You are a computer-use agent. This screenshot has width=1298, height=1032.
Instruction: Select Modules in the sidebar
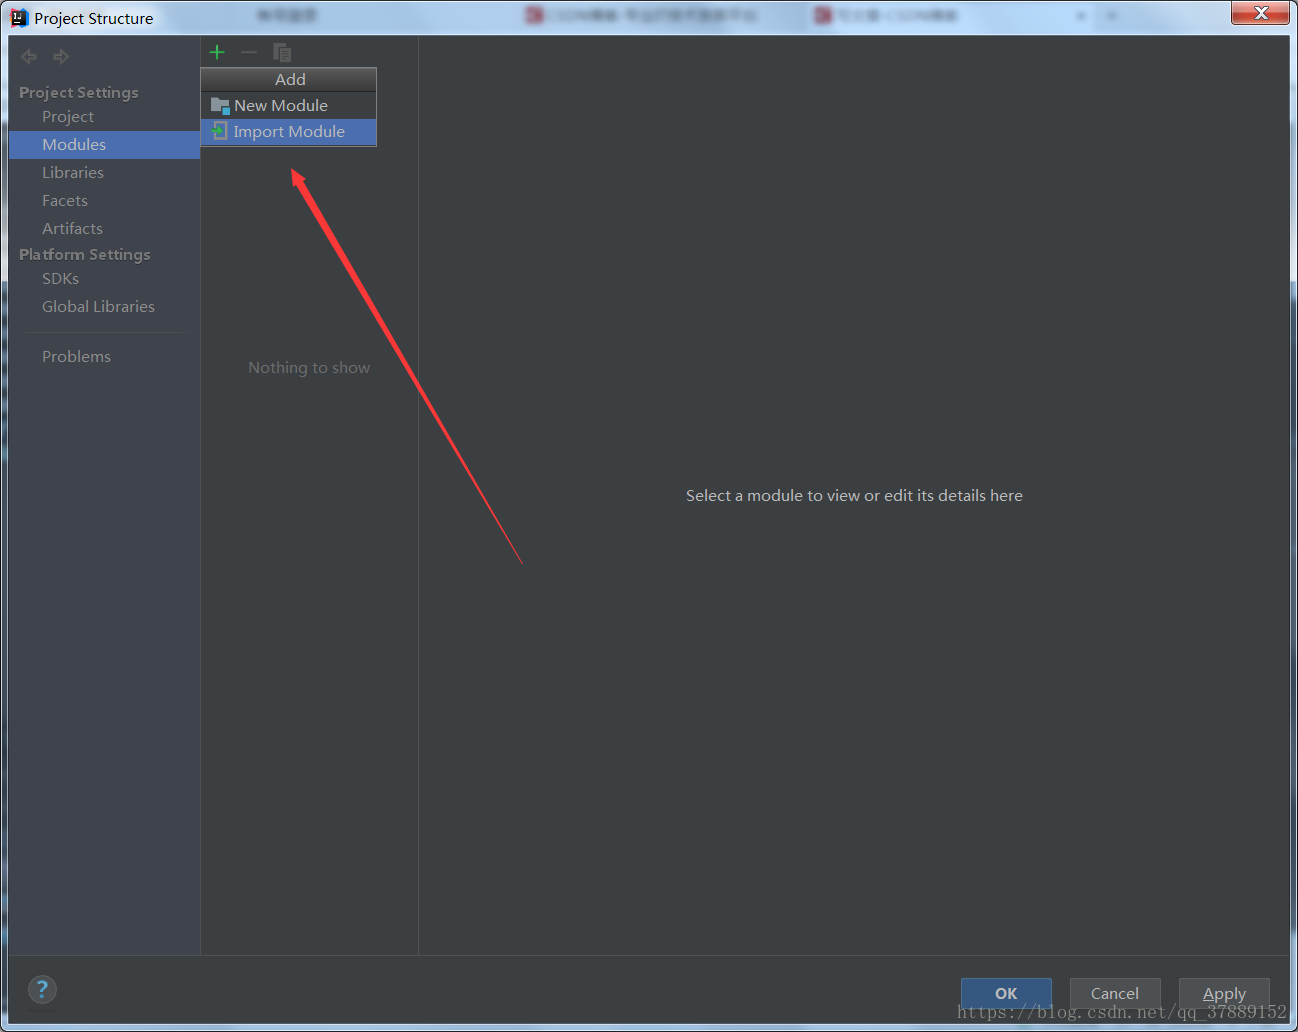[104, 145]
